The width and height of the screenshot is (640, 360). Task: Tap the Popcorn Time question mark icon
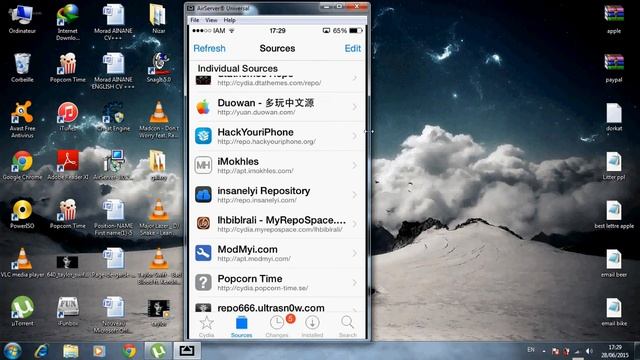pyautogui.click(x=203, y=282)
